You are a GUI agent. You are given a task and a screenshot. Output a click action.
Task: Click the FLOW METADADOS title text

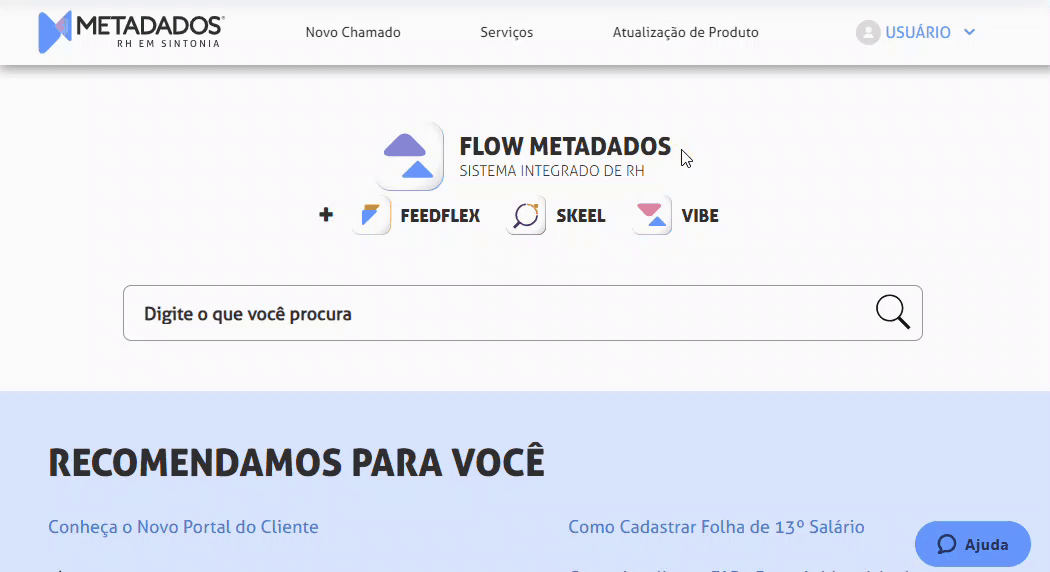[x=565, y=146]
